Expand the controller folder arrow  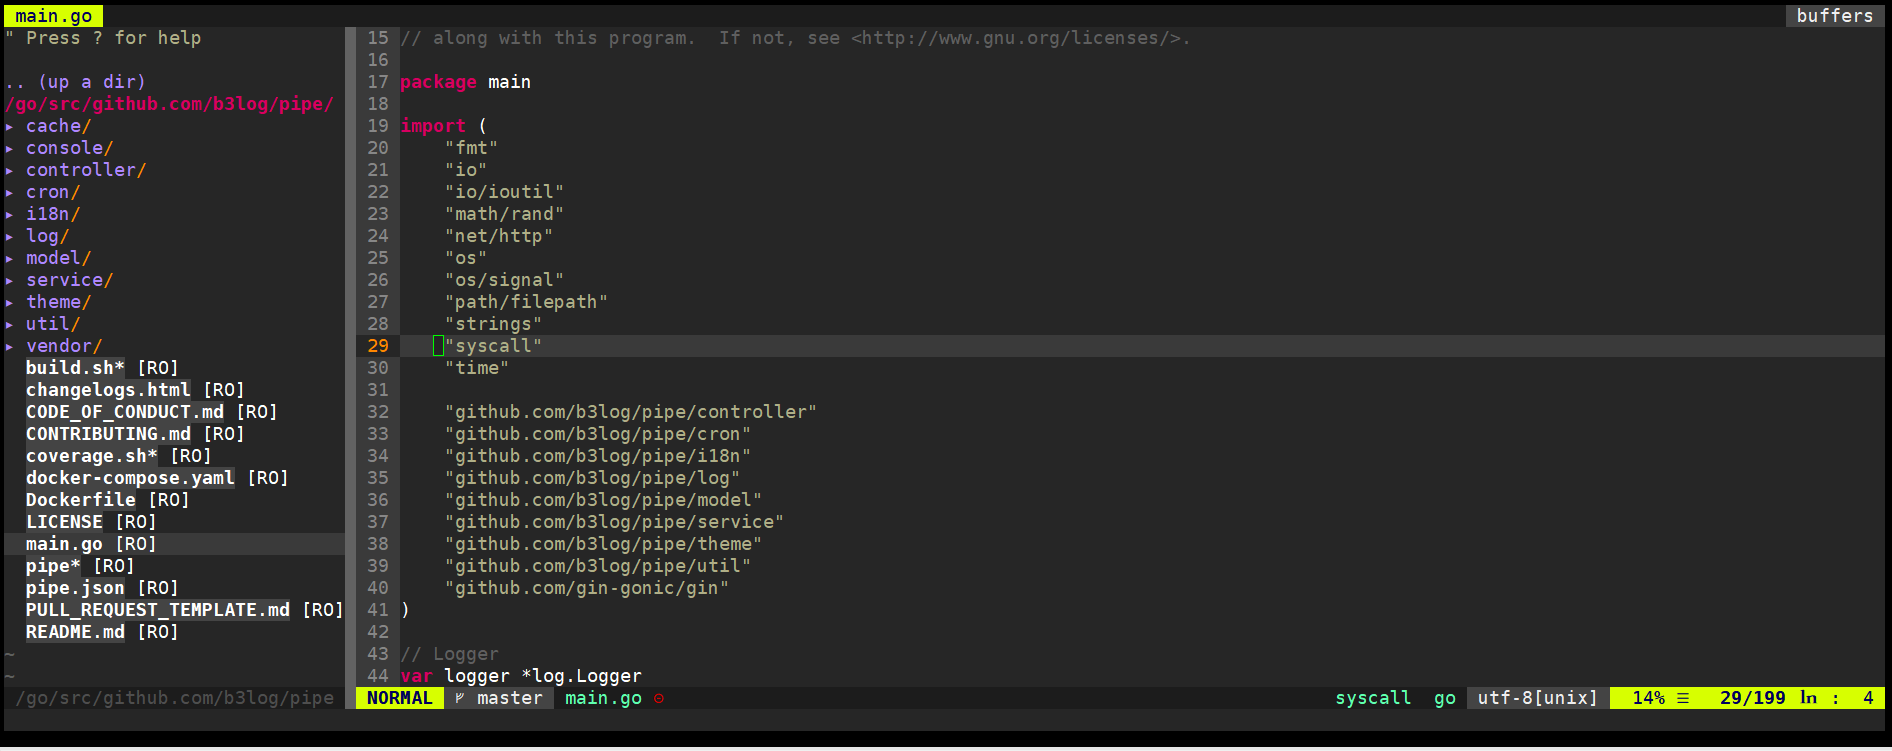coord(10,171)
